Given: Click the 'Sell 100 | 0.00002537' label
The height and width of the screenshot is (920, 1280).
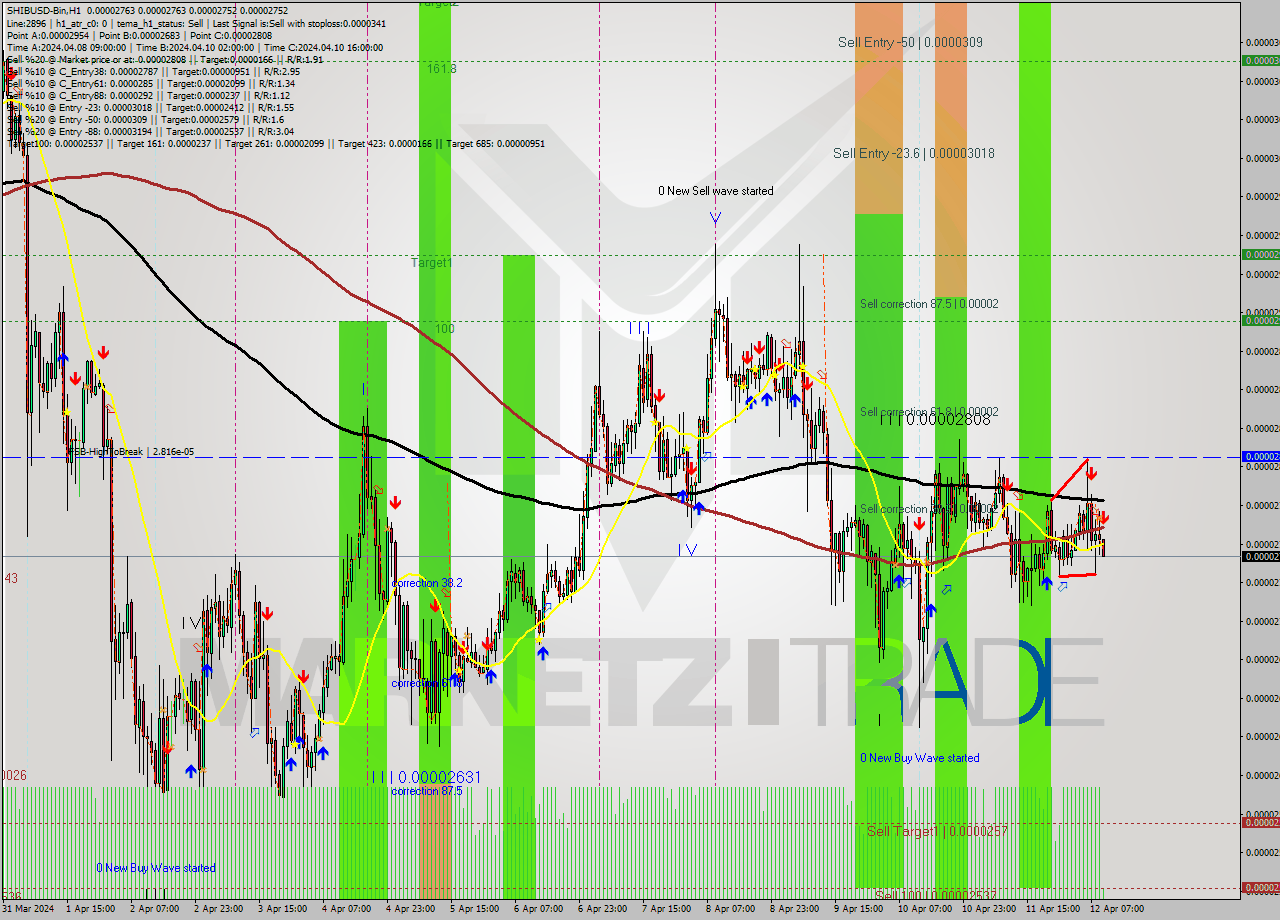Looking at the screenshot, I should click(x=935, y=895).
